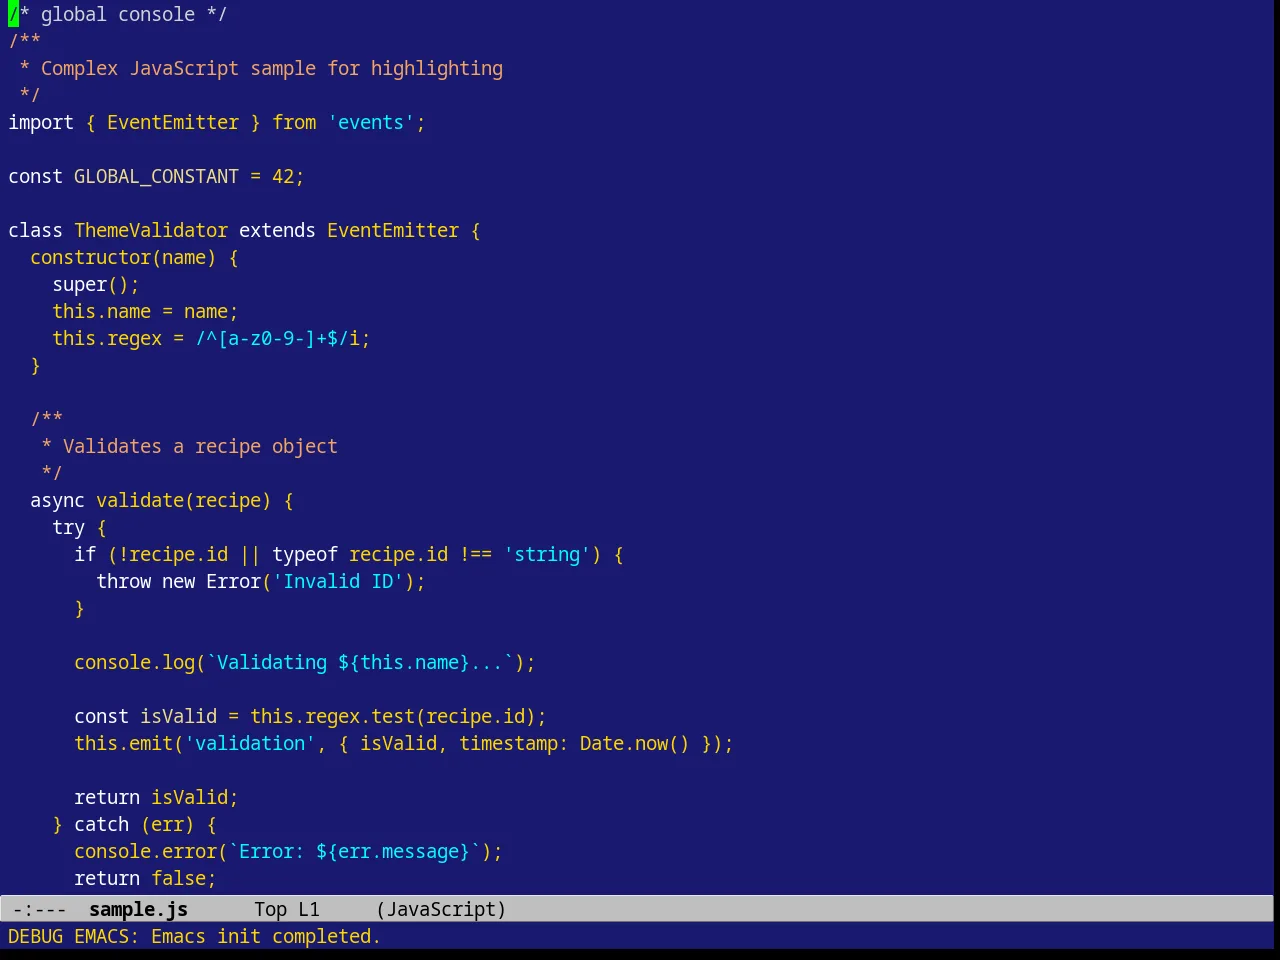
Task: Click the buffer name sample.js in mode line
Action: 138,909
